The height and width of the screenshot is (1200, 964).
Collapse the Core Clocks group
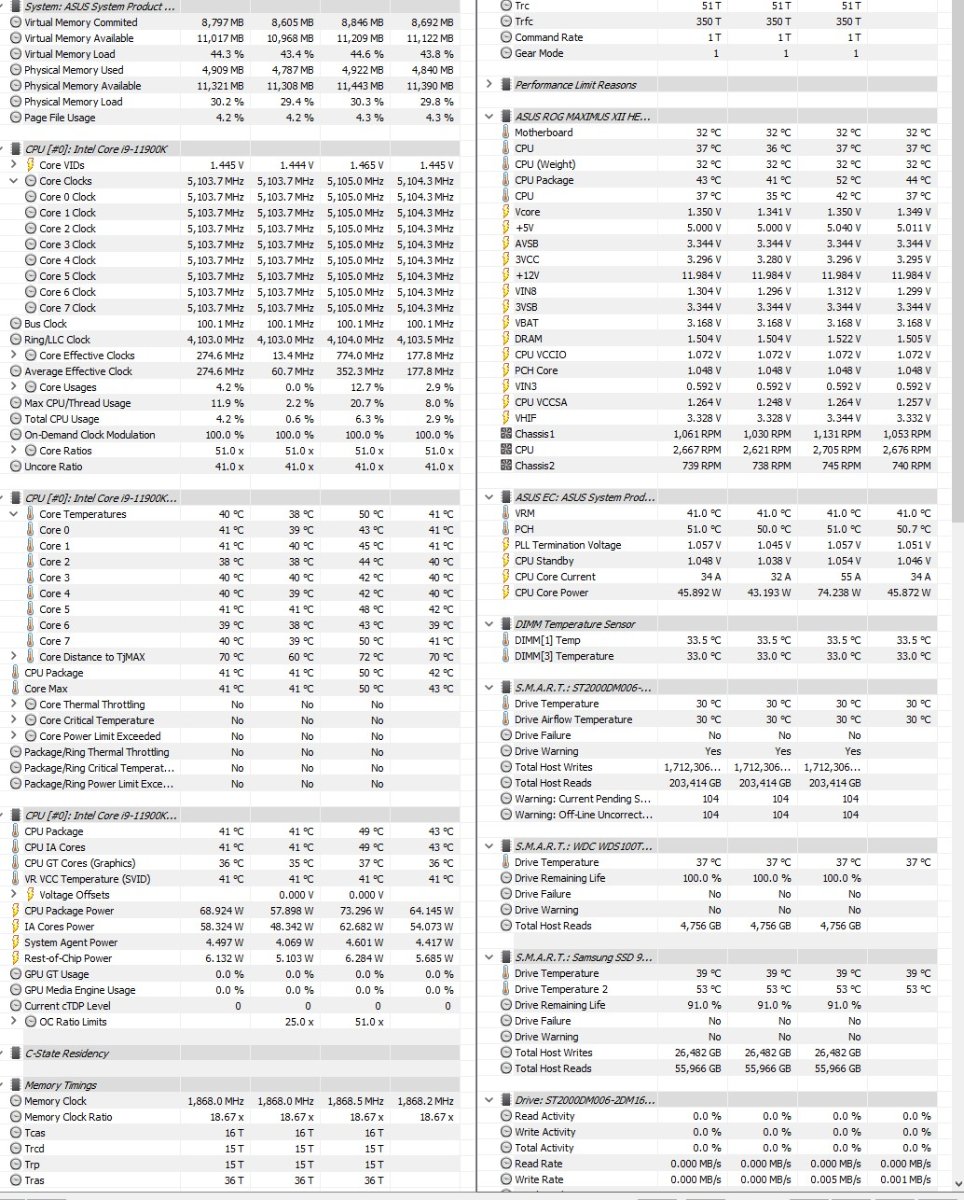click(14, 181)
